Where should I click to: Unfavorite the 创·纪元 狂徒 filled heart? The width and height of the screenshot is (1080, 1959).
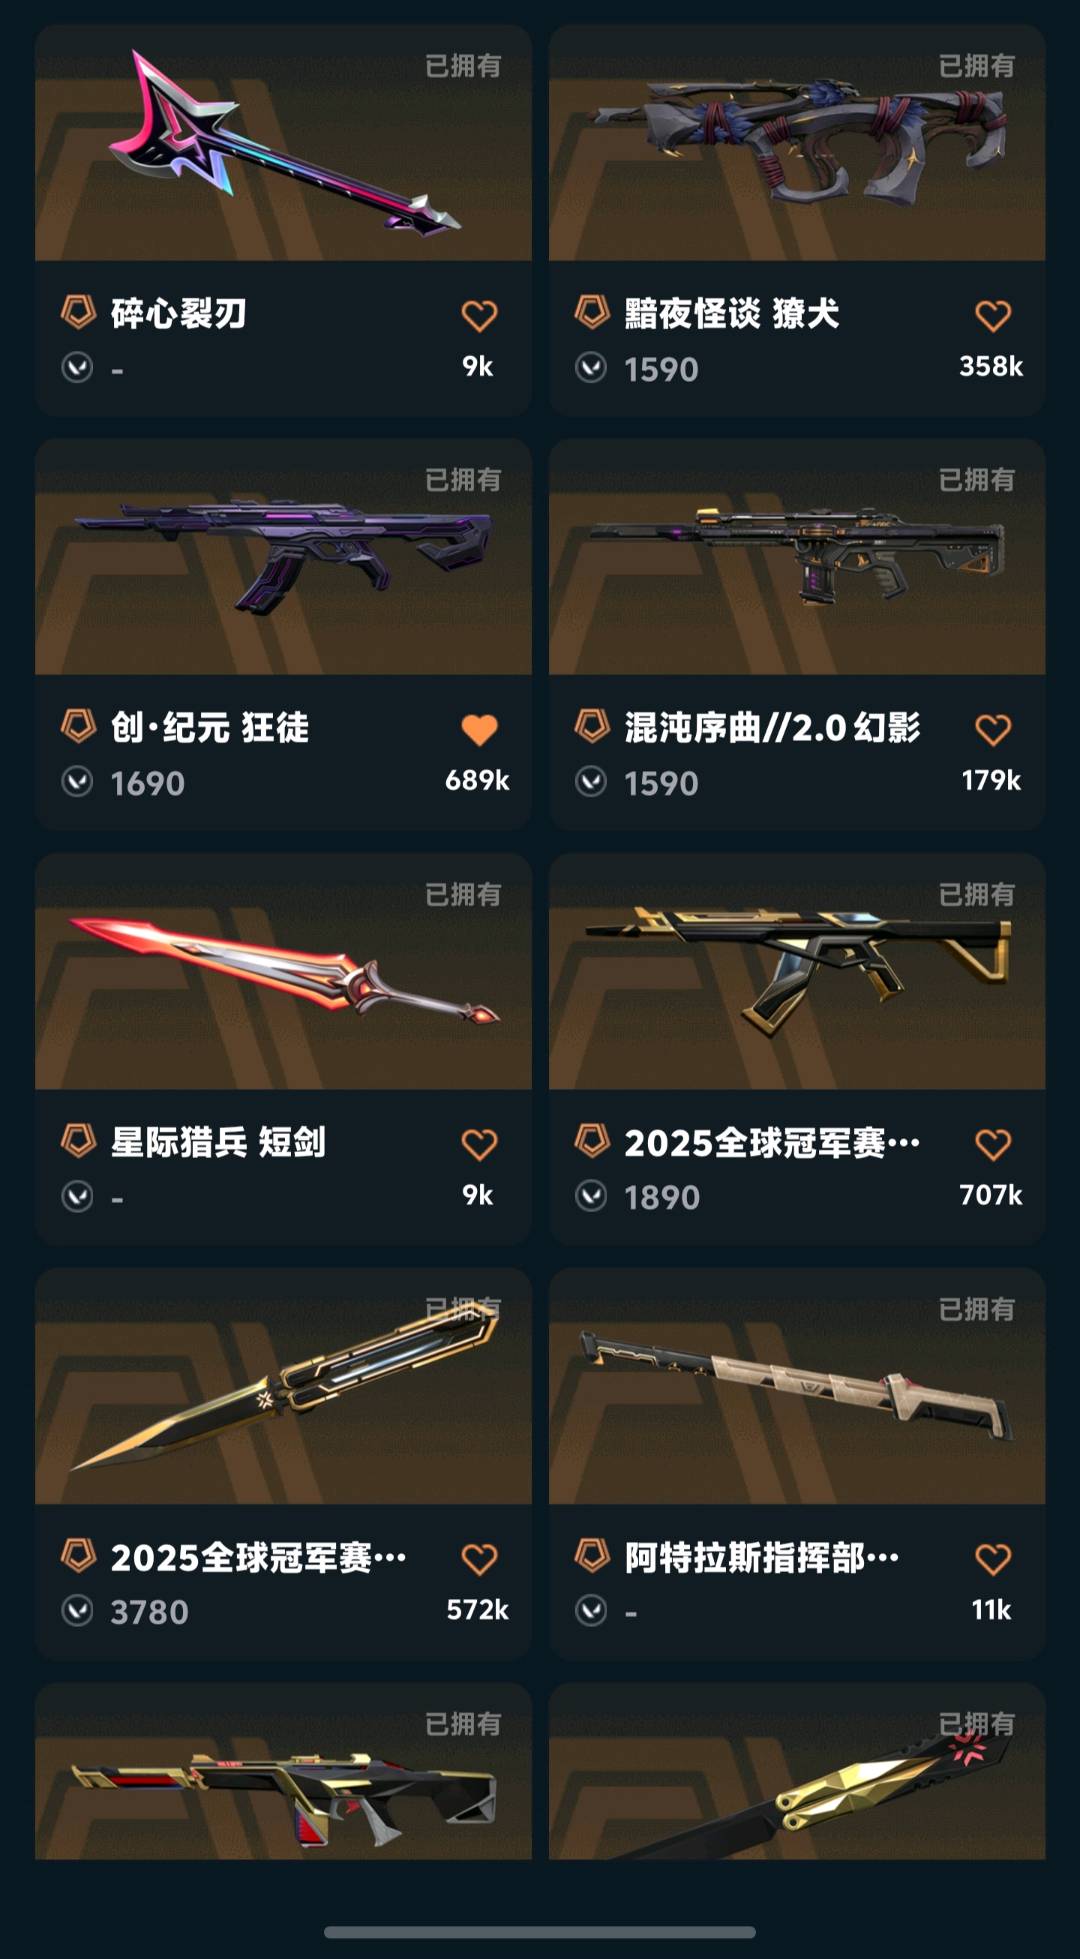[x=479, y=730]
